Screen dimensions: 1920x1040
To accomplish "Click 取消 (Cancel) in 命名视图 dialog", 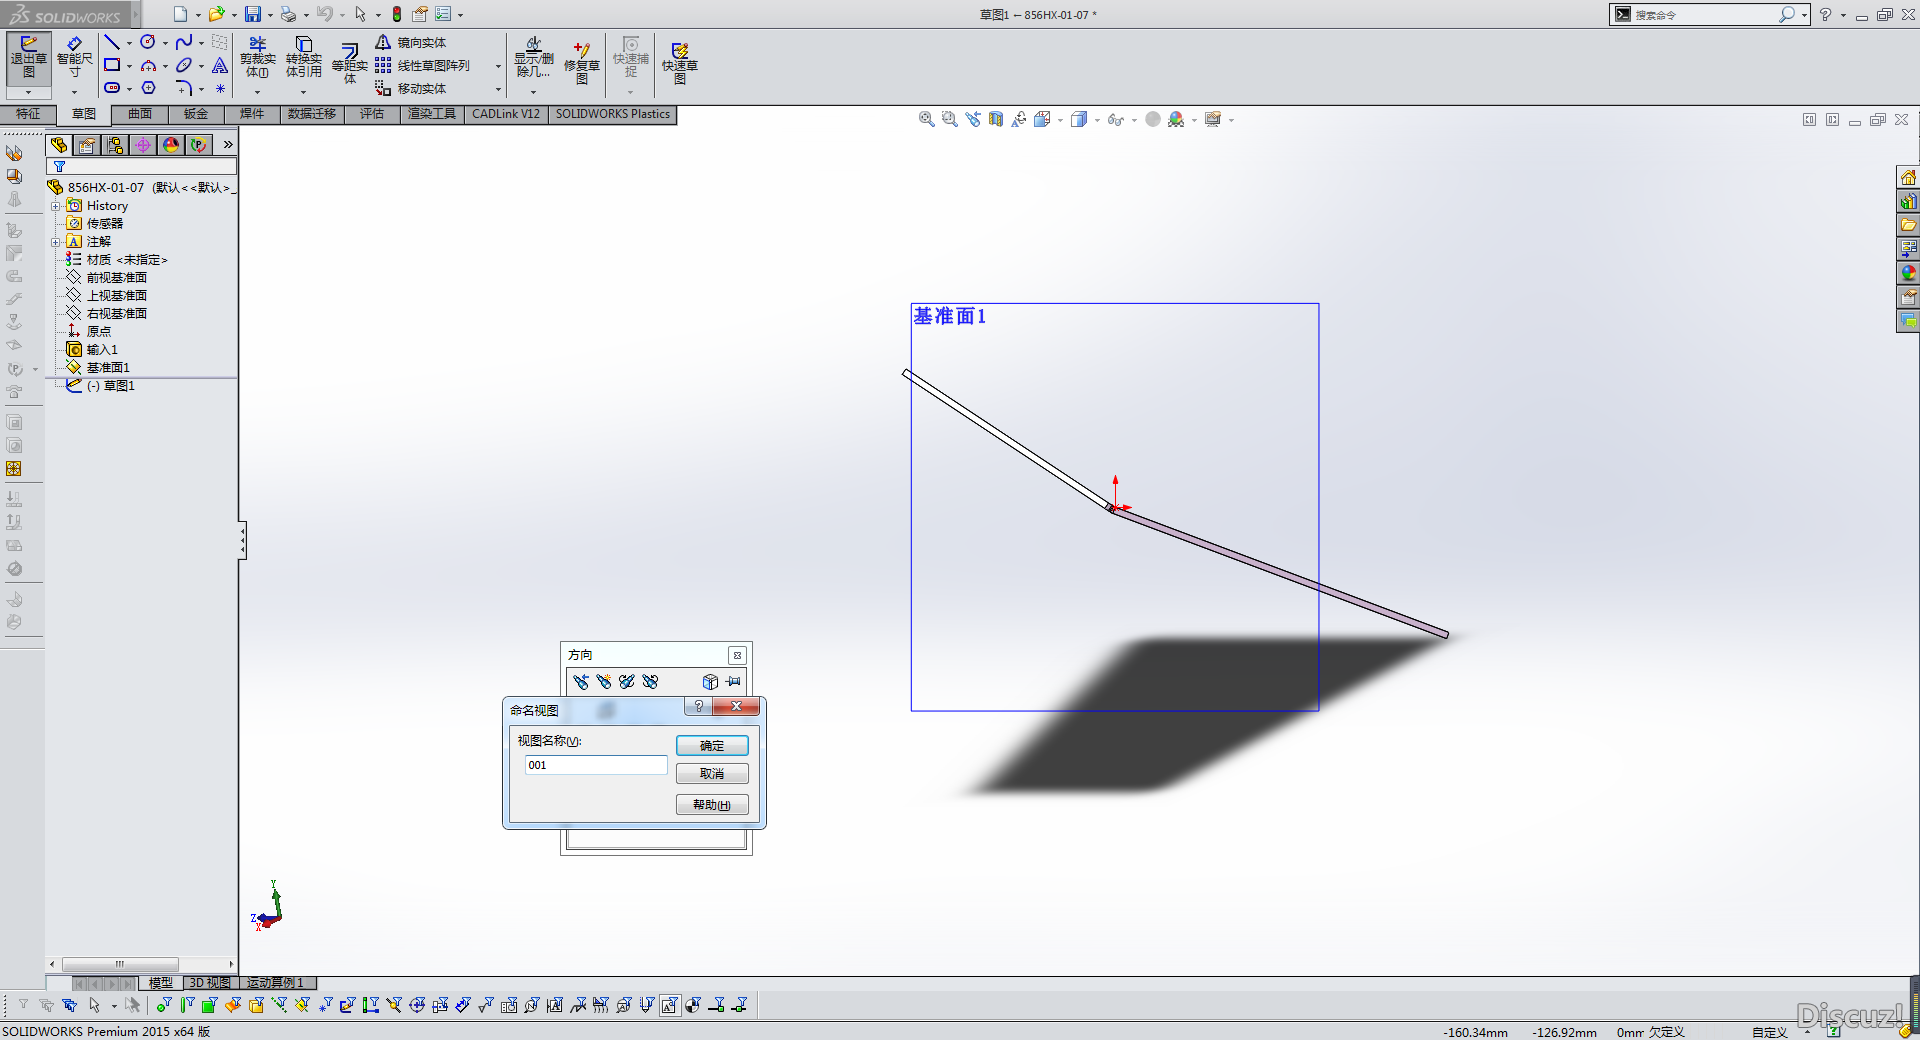I will point(712,774).
